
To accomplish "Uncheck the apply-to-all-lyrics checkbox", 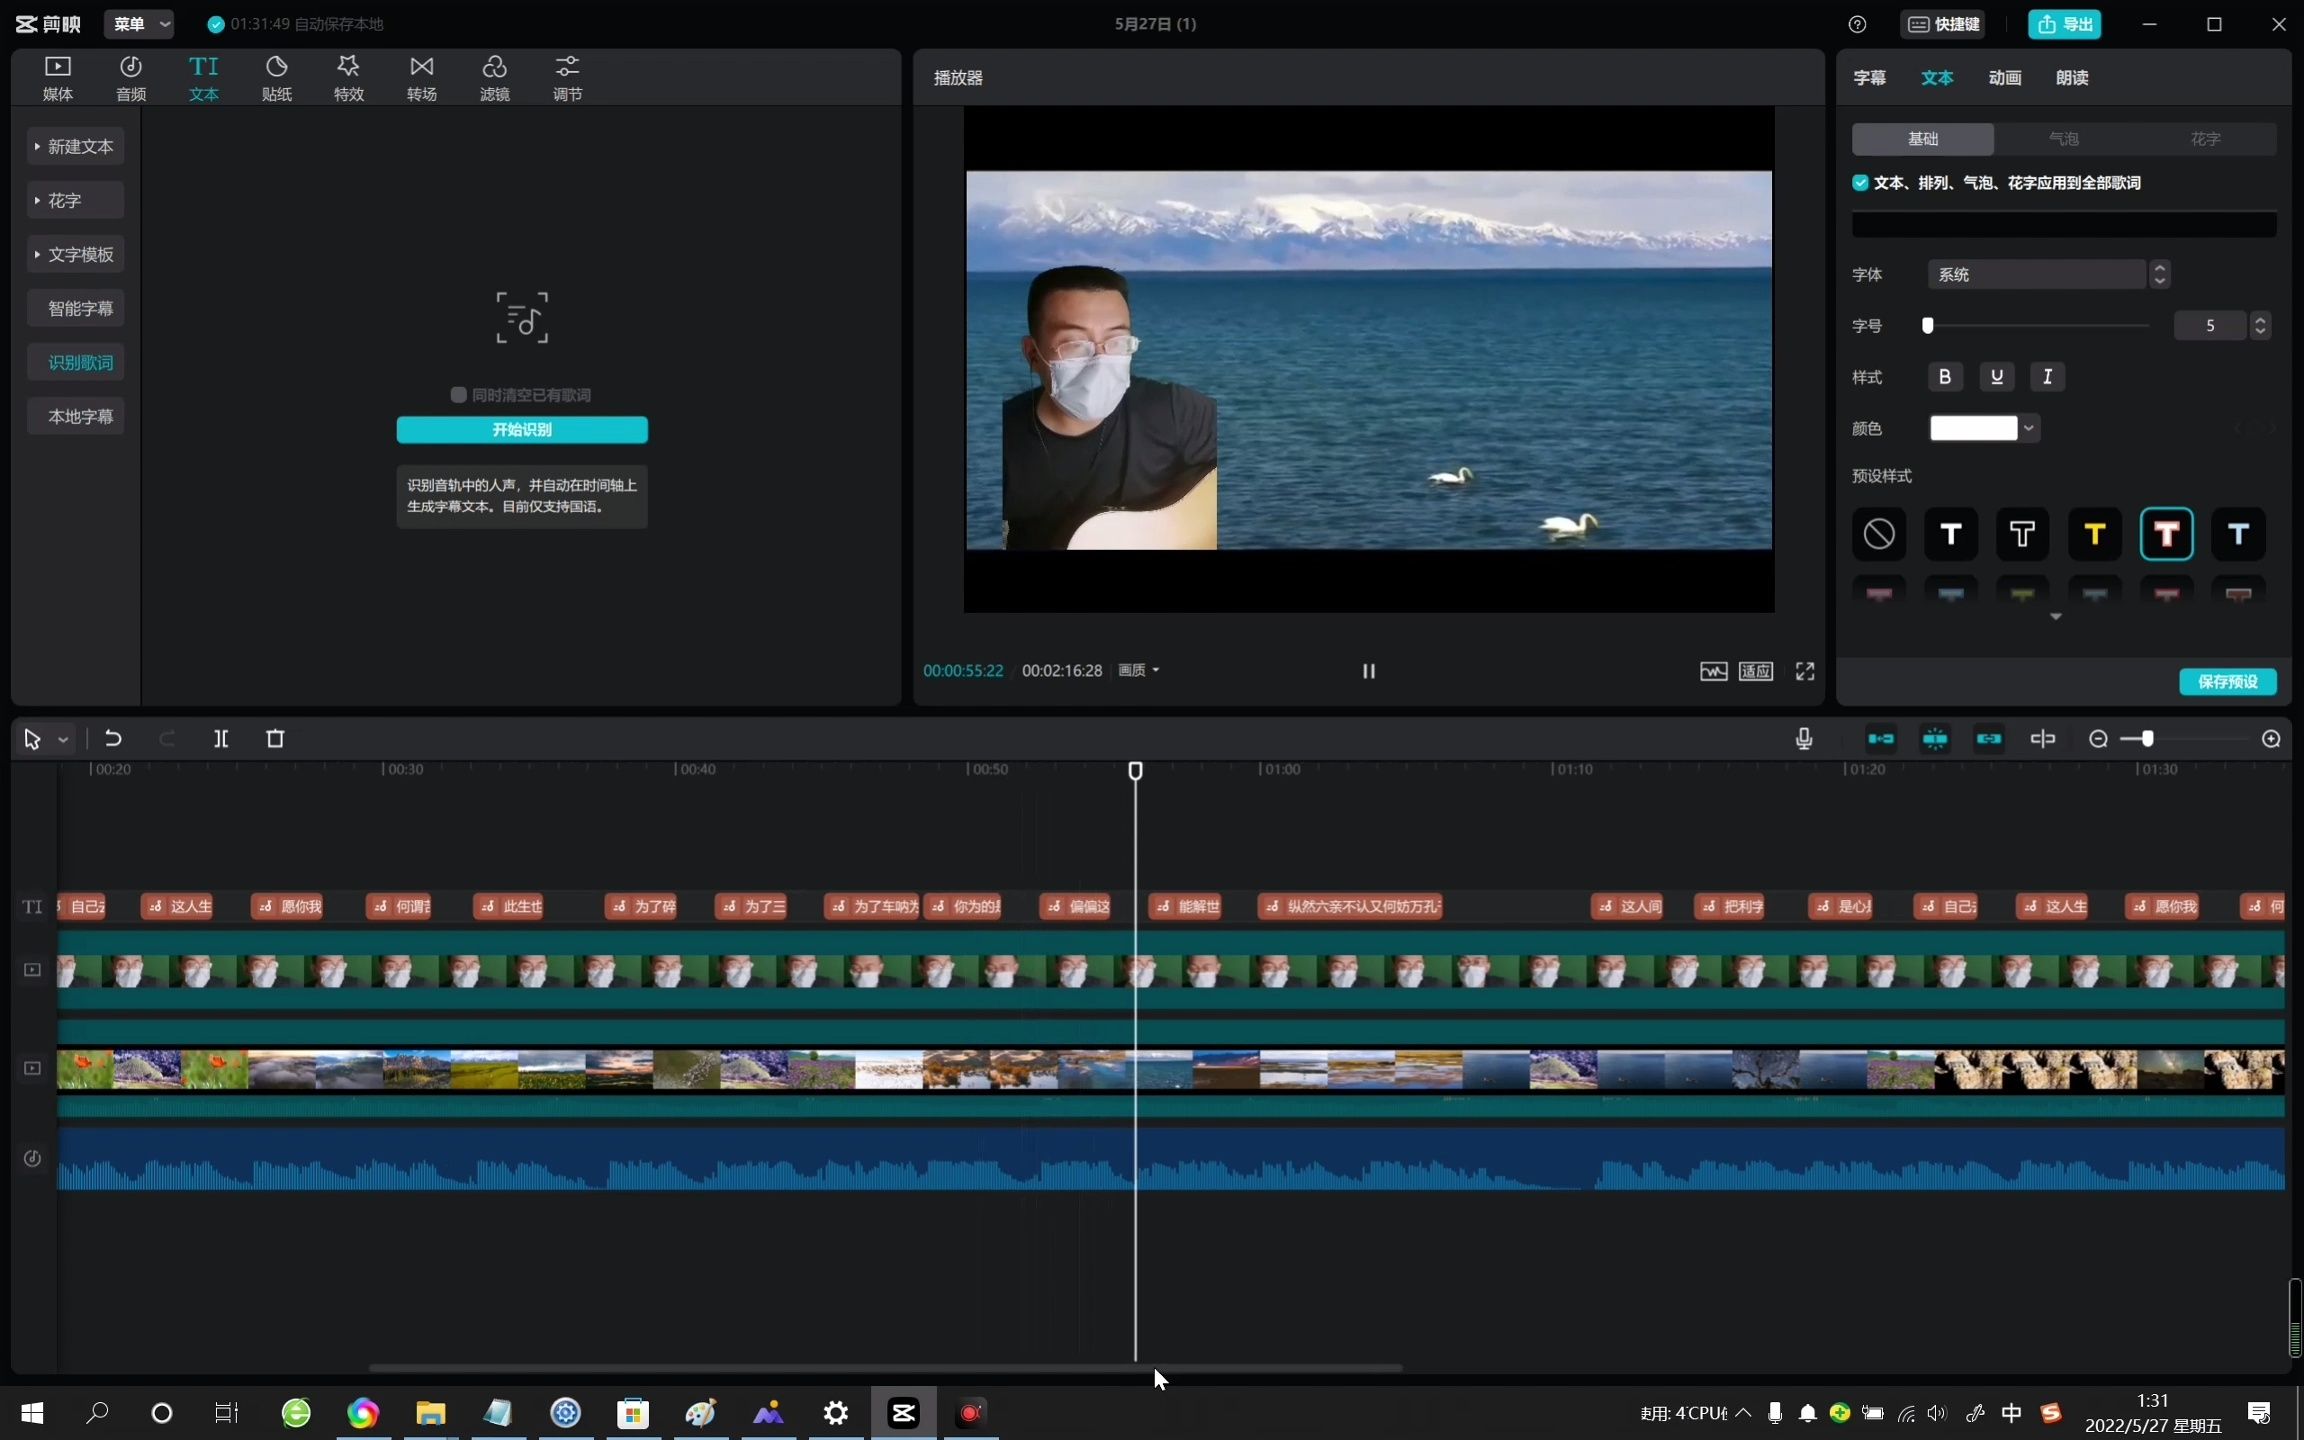I will pos(1860,183).
